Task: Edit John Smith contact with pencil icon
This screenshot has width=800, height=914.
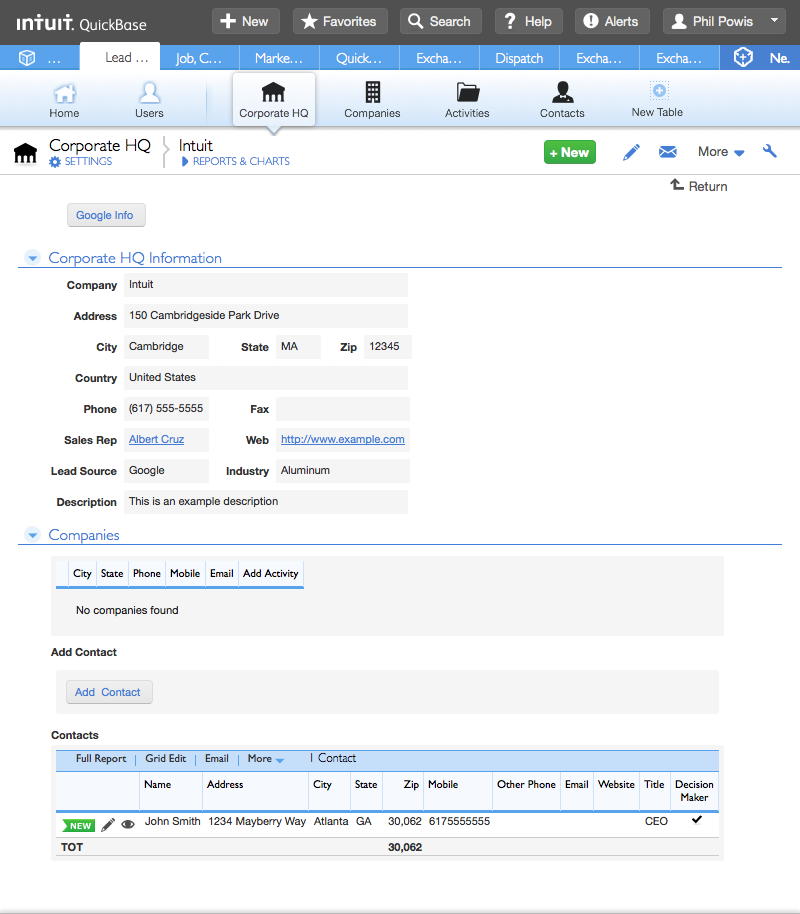Action: [108, 824]
